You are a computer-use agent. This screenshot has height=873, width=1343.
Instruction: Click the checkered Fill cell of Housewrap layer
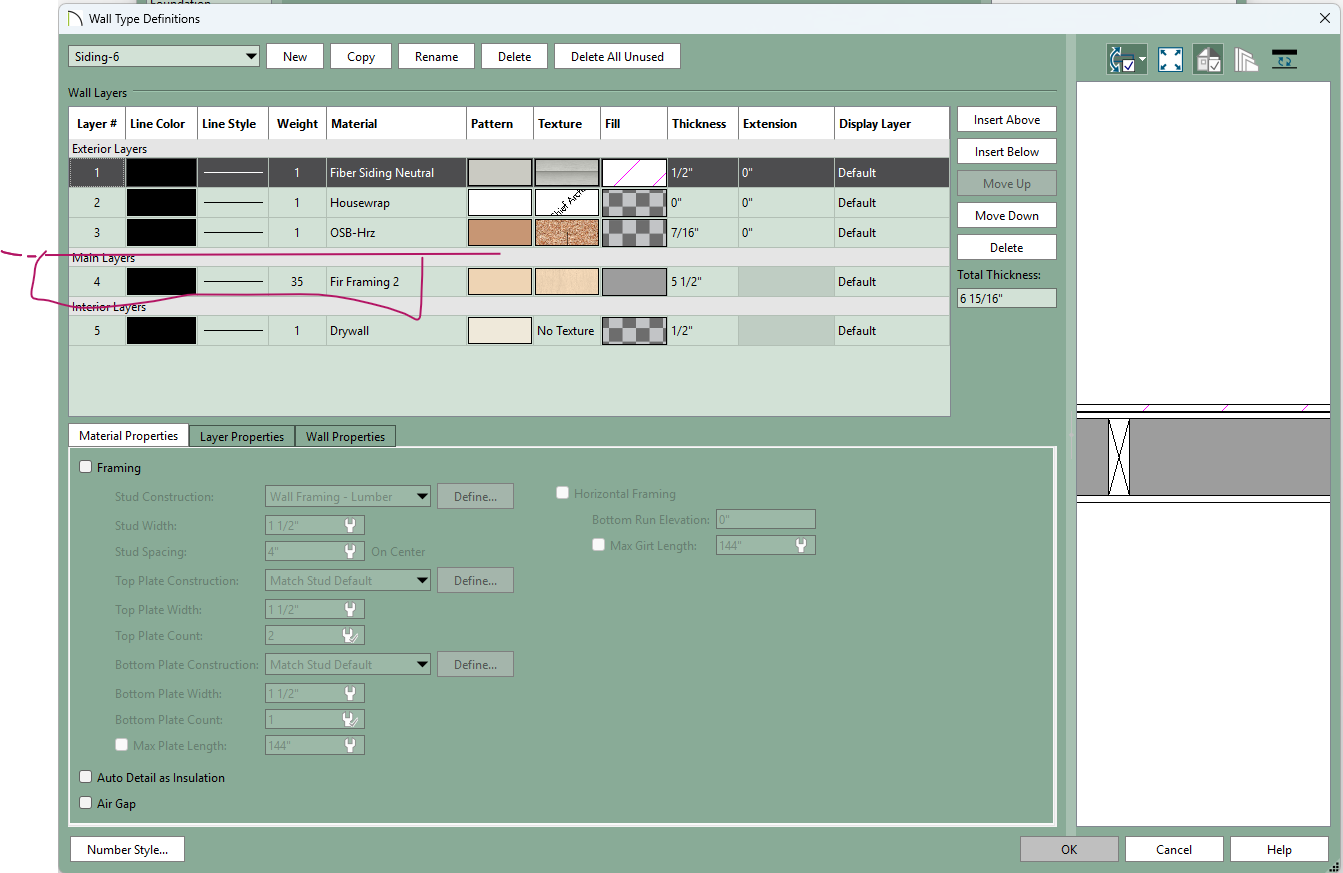(x=634, y=202)
